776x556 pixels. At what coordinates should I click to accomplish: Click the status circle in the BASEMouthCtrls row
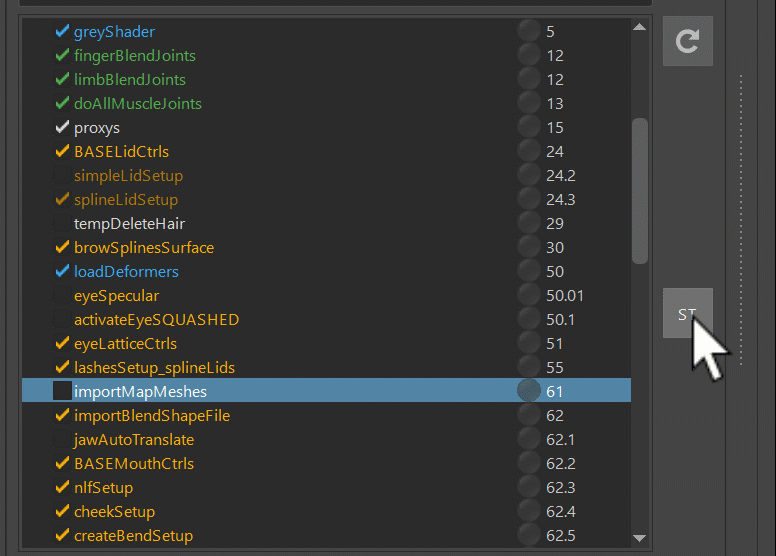tap(529, 463)
